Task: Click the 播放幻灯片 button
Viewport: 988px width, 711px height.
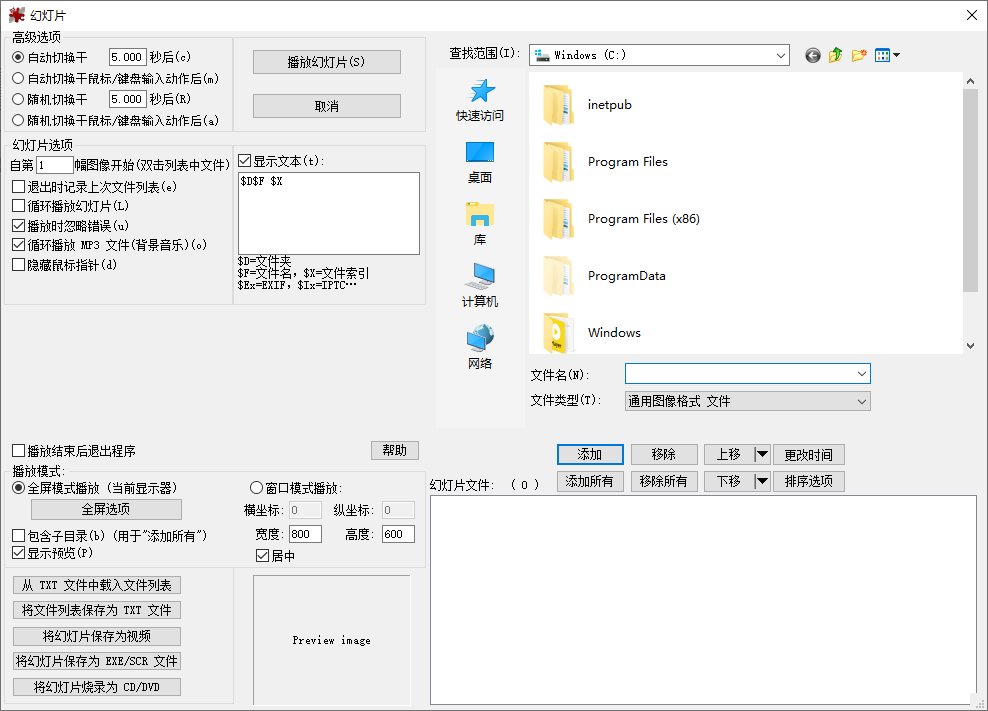Action: click(326, 62)
